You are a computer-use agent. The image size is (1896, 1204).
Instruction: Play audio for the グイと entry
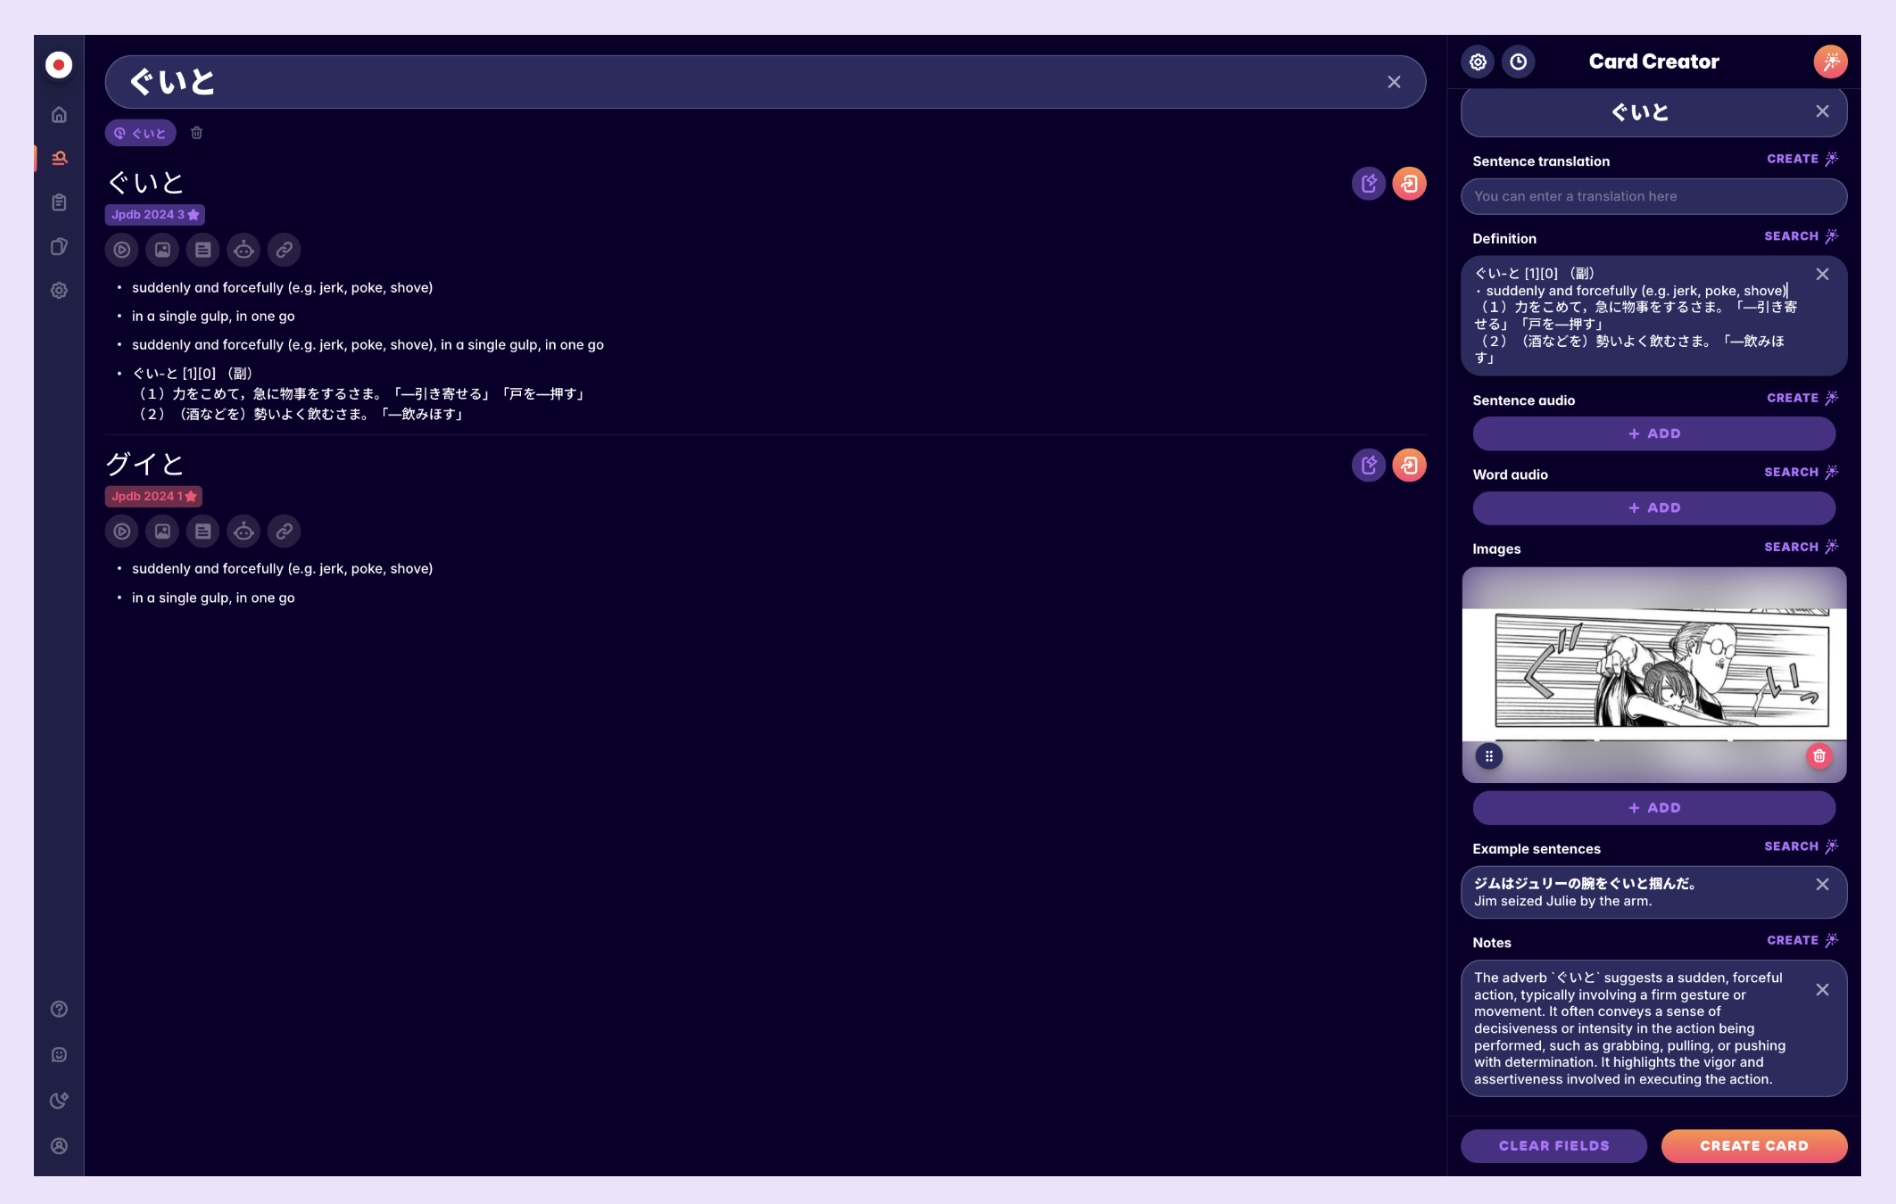point(122,531)
